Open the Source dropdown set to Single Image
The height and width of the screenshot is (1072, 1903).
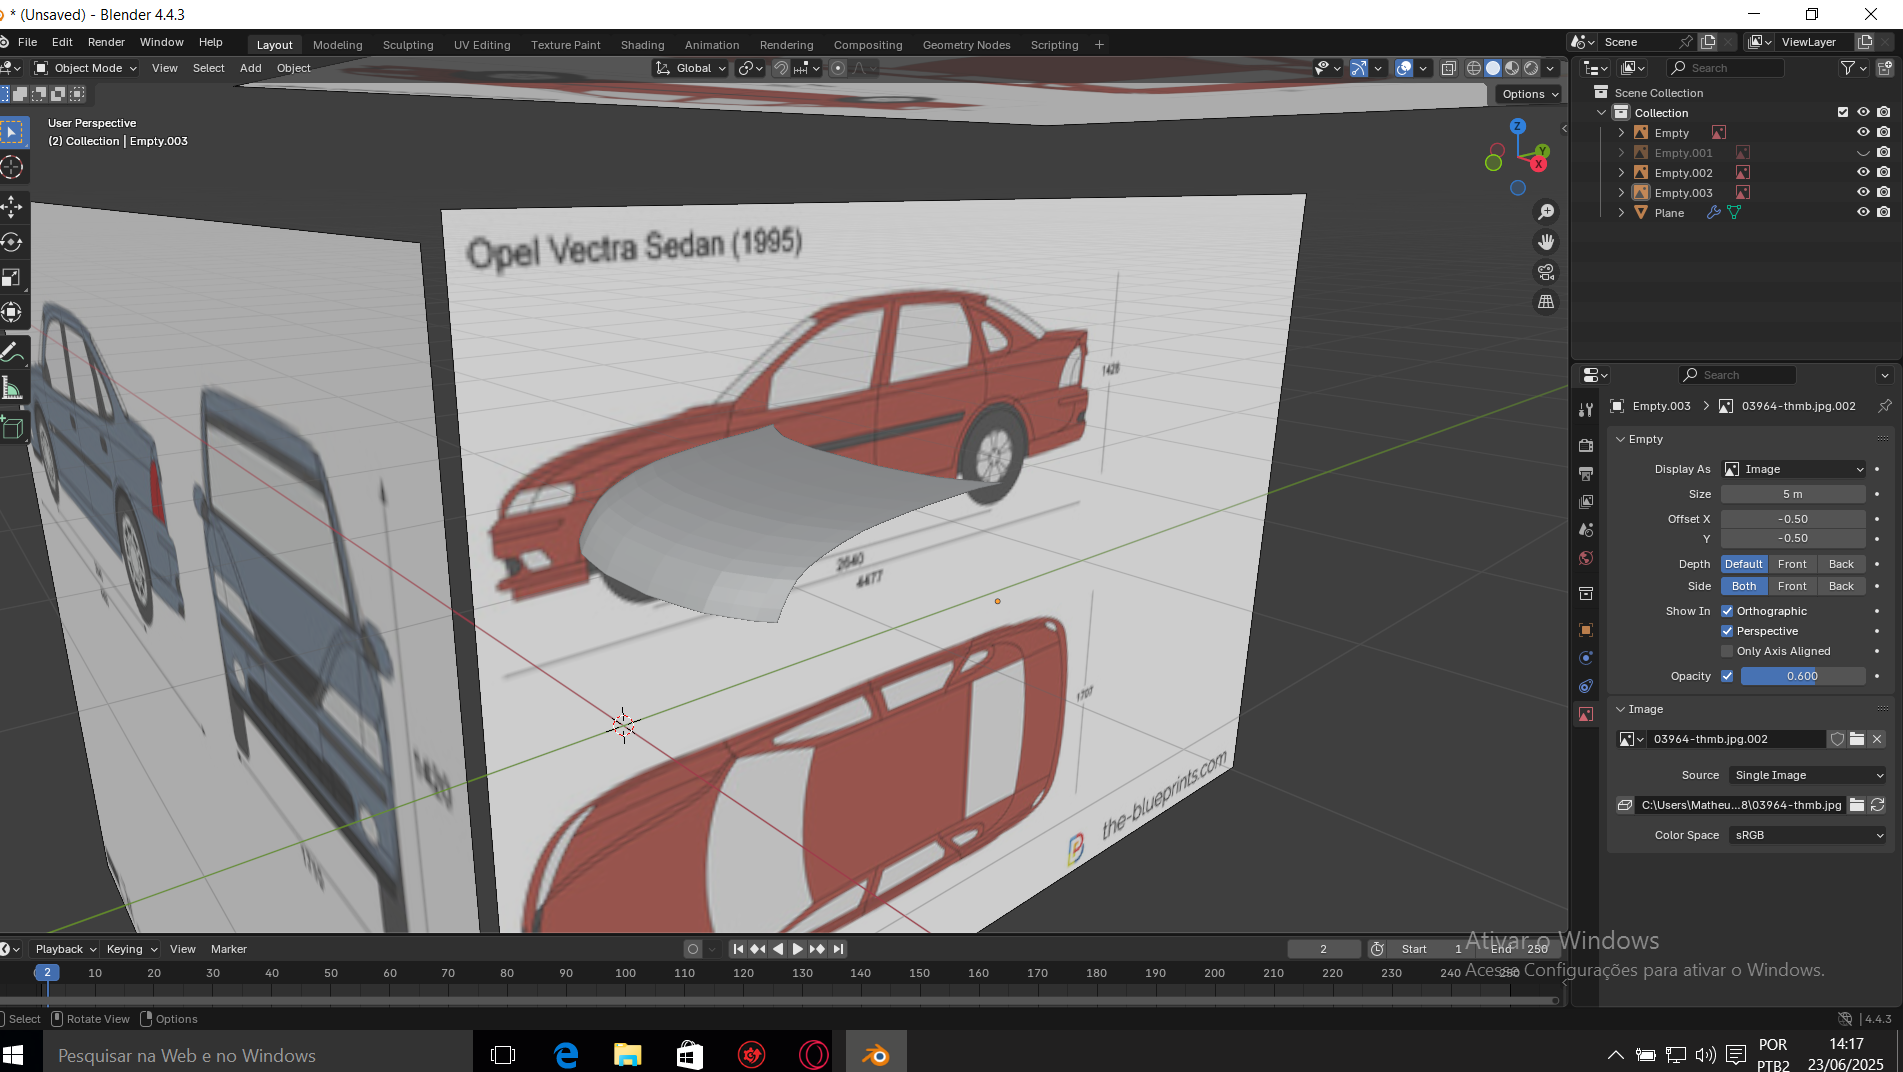point(1808,775)
